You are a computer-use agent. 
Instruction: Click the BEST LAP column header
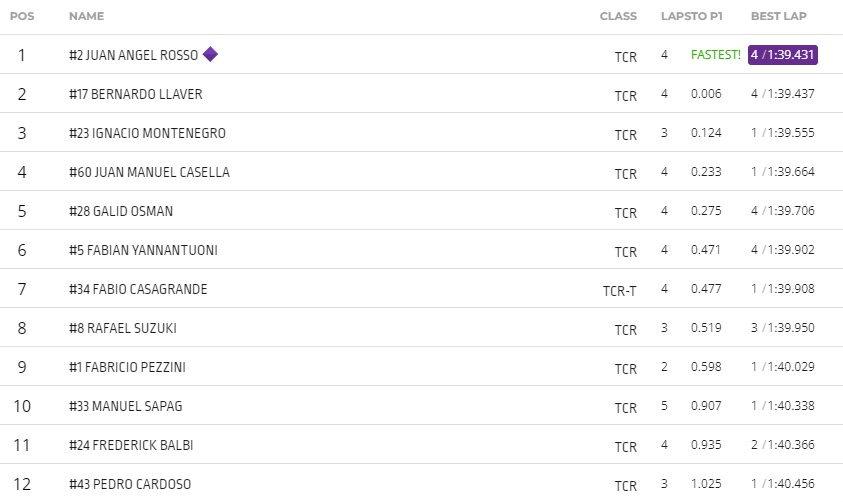pyautogui.click(x=778, y=16)
